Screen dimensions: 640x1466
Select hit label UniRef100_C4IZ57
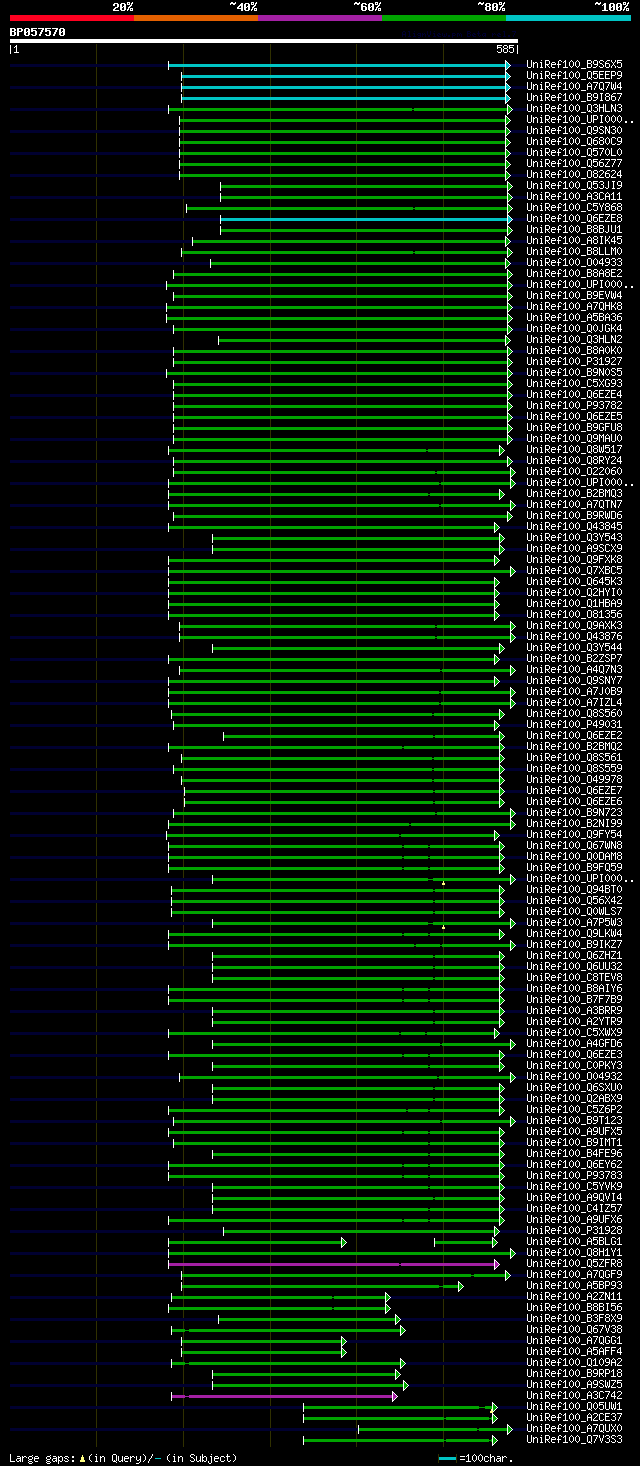click(x=574, y=1208)
